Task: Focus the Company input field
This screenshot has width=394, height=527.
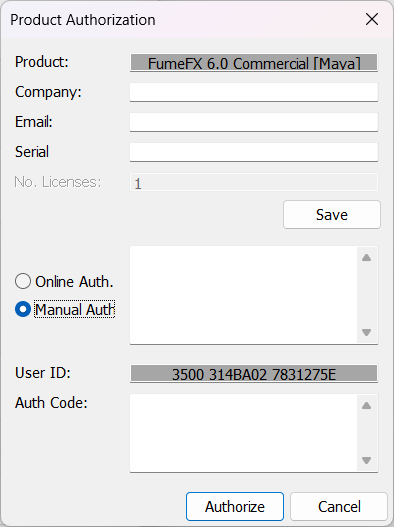Action: (x=254, y=92)
